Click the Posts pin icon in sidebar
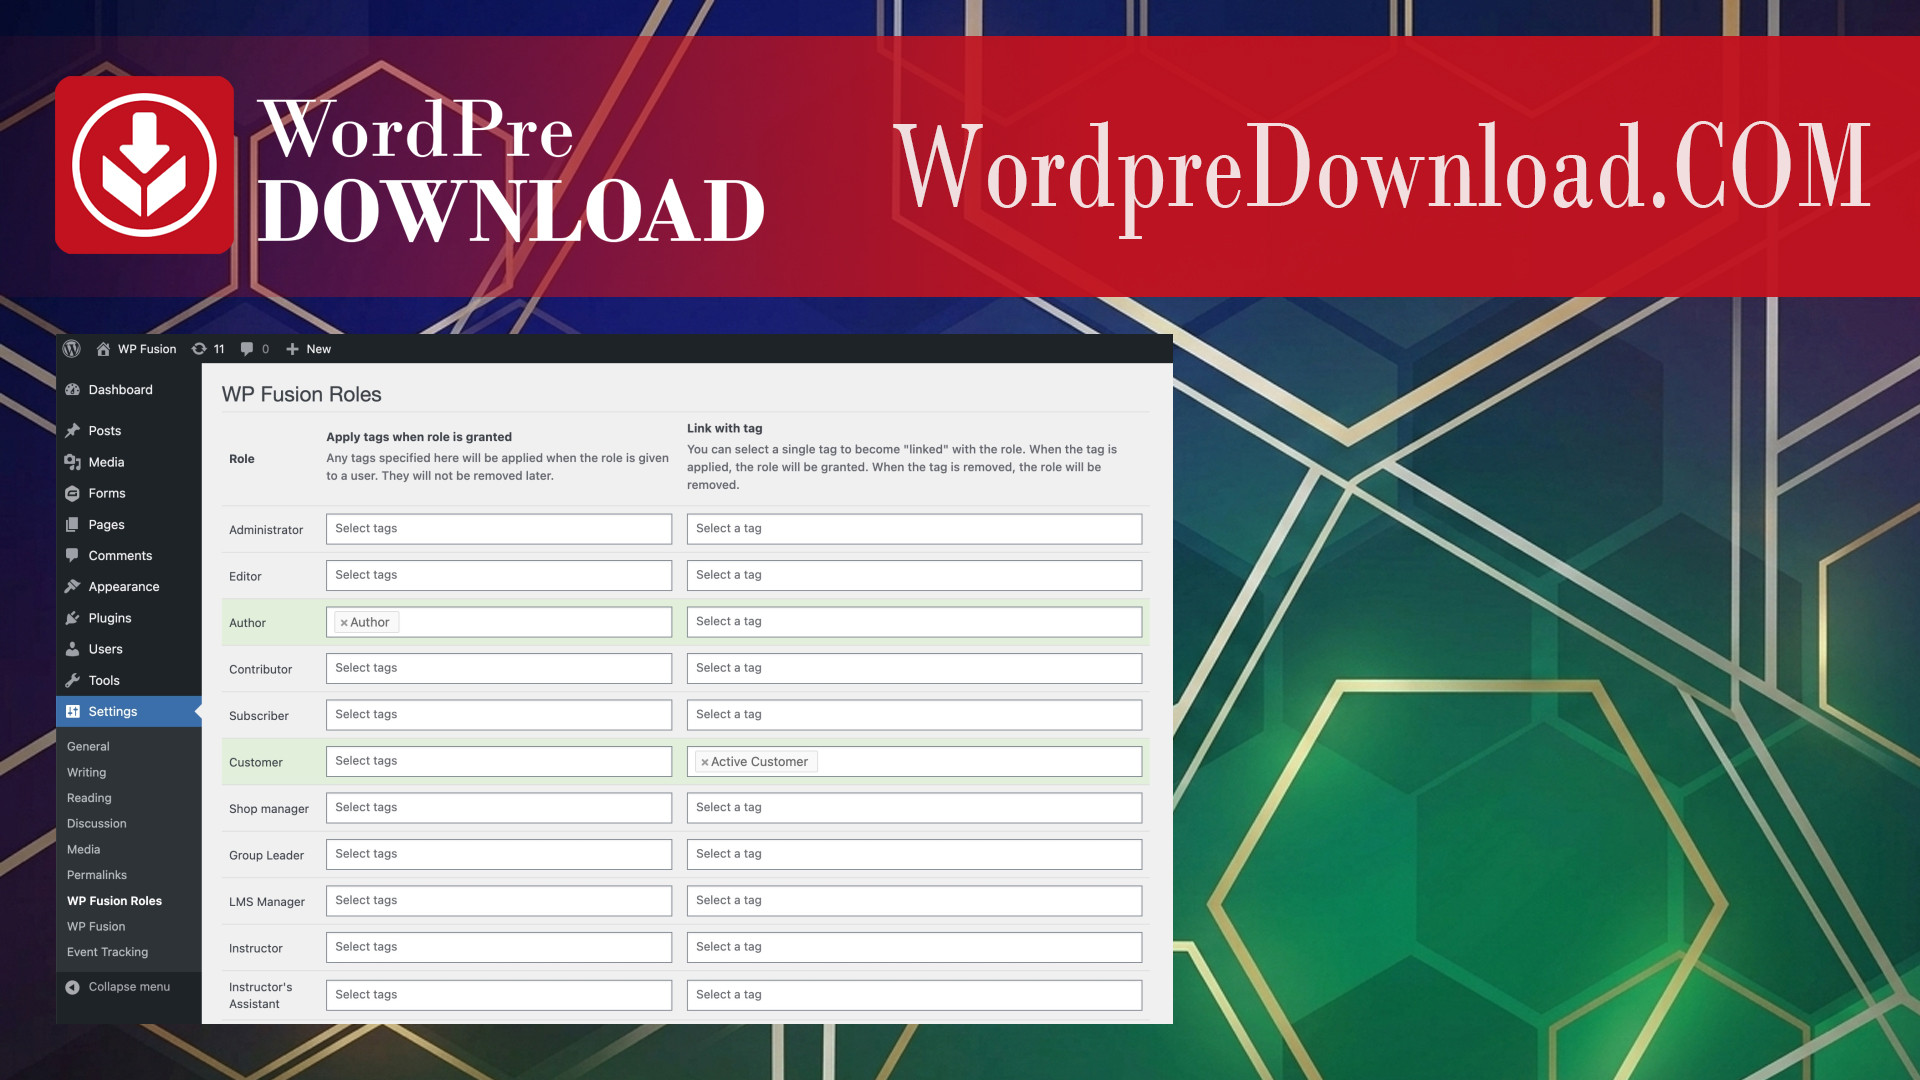1920x1080 pixels. click(x=72, y=430)
